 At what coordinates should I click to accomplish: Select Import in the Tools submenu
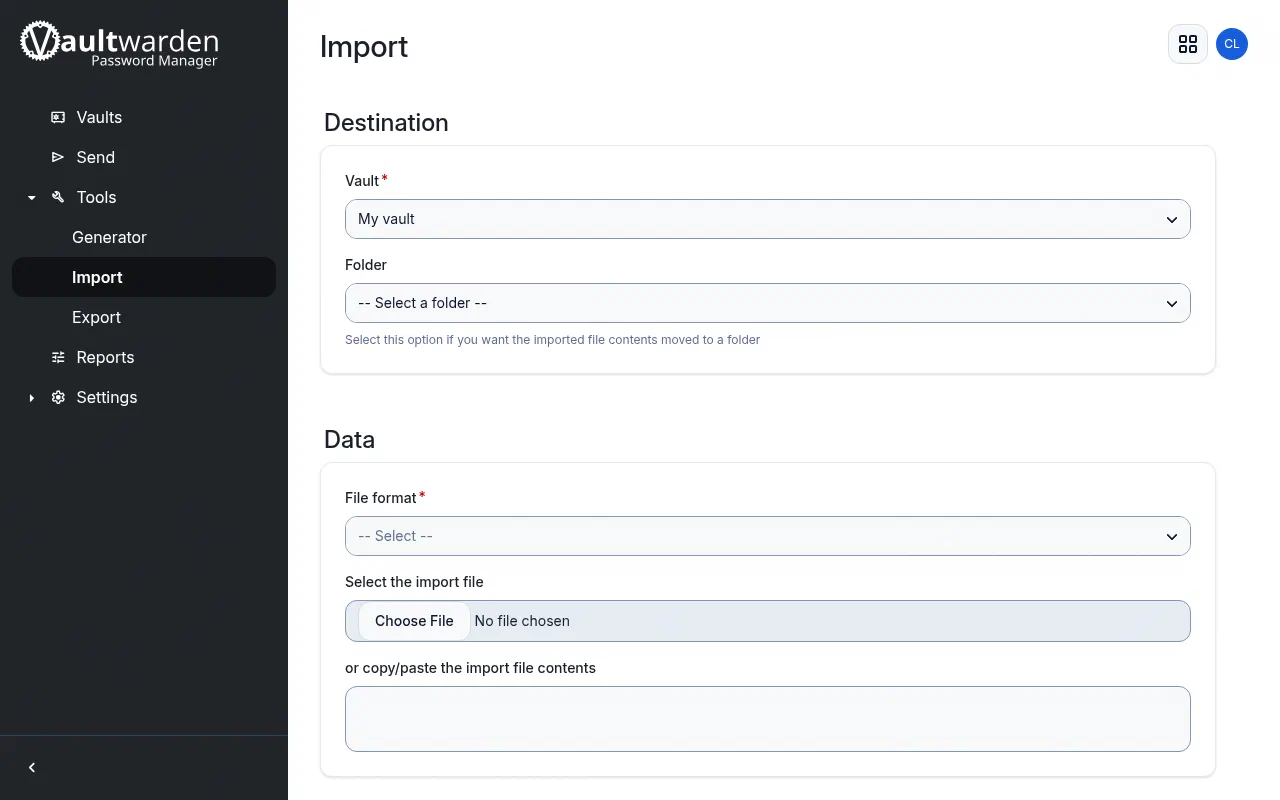(x=144, y=277)
